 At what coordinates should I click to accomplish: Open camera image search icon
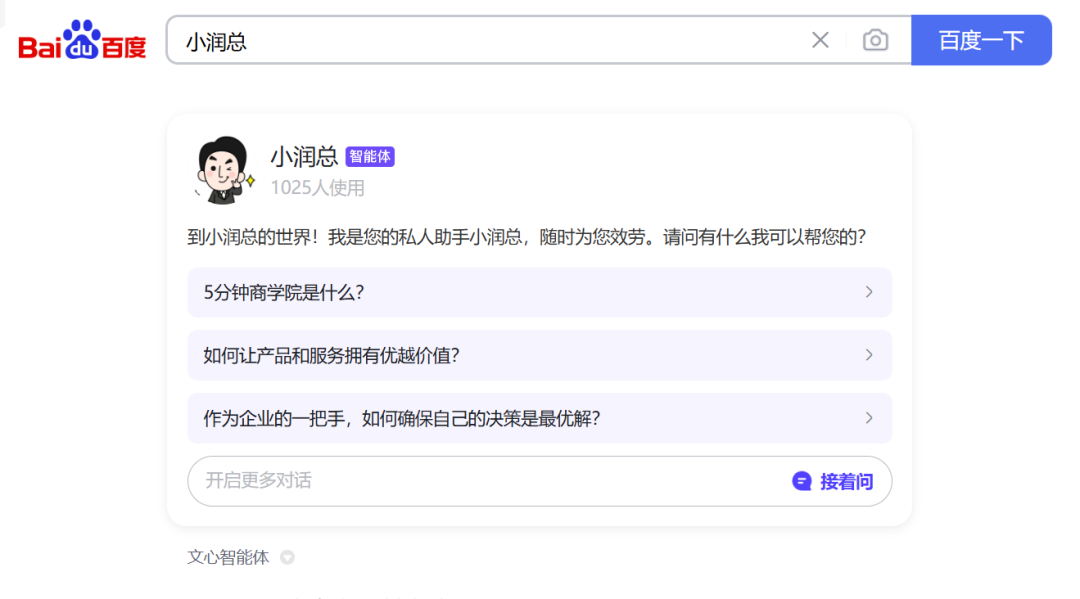[x=875, y=40]
